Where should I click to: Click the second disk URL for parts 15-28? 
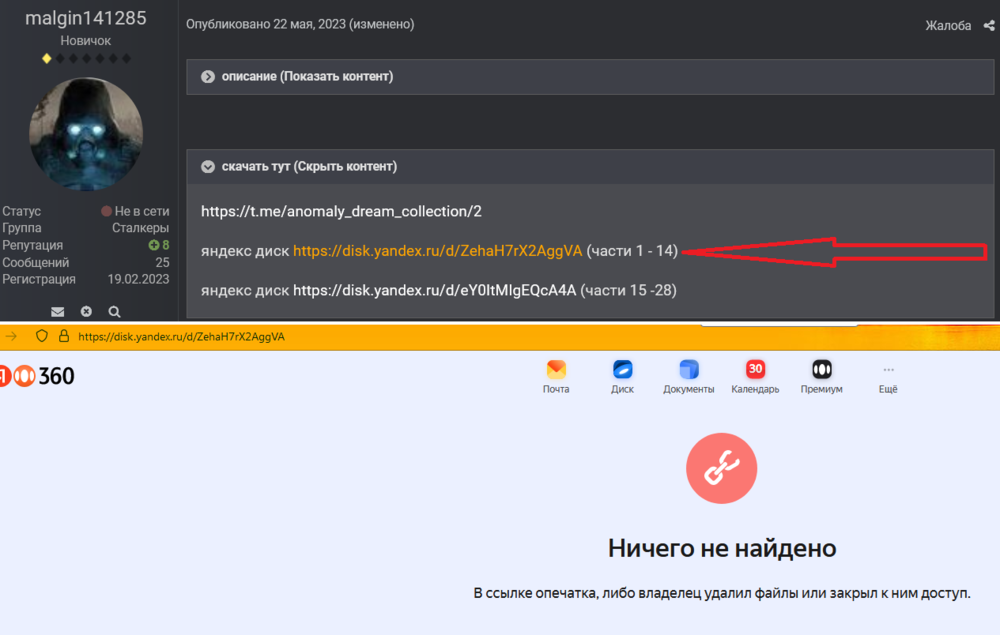pyautogui.click(x=434, y=291)
